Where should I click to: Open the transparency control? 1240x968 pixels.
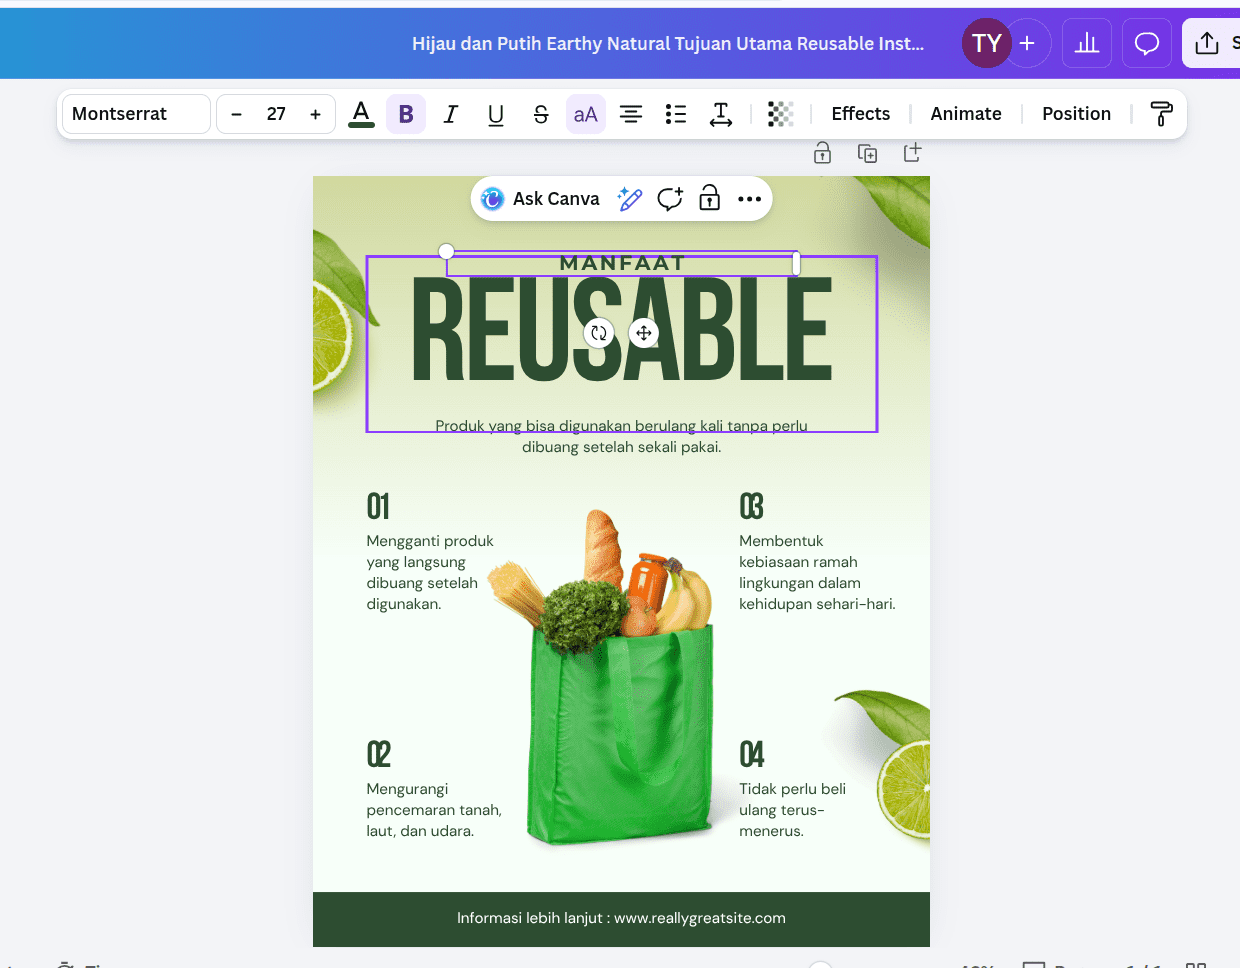tap(780, 114)
